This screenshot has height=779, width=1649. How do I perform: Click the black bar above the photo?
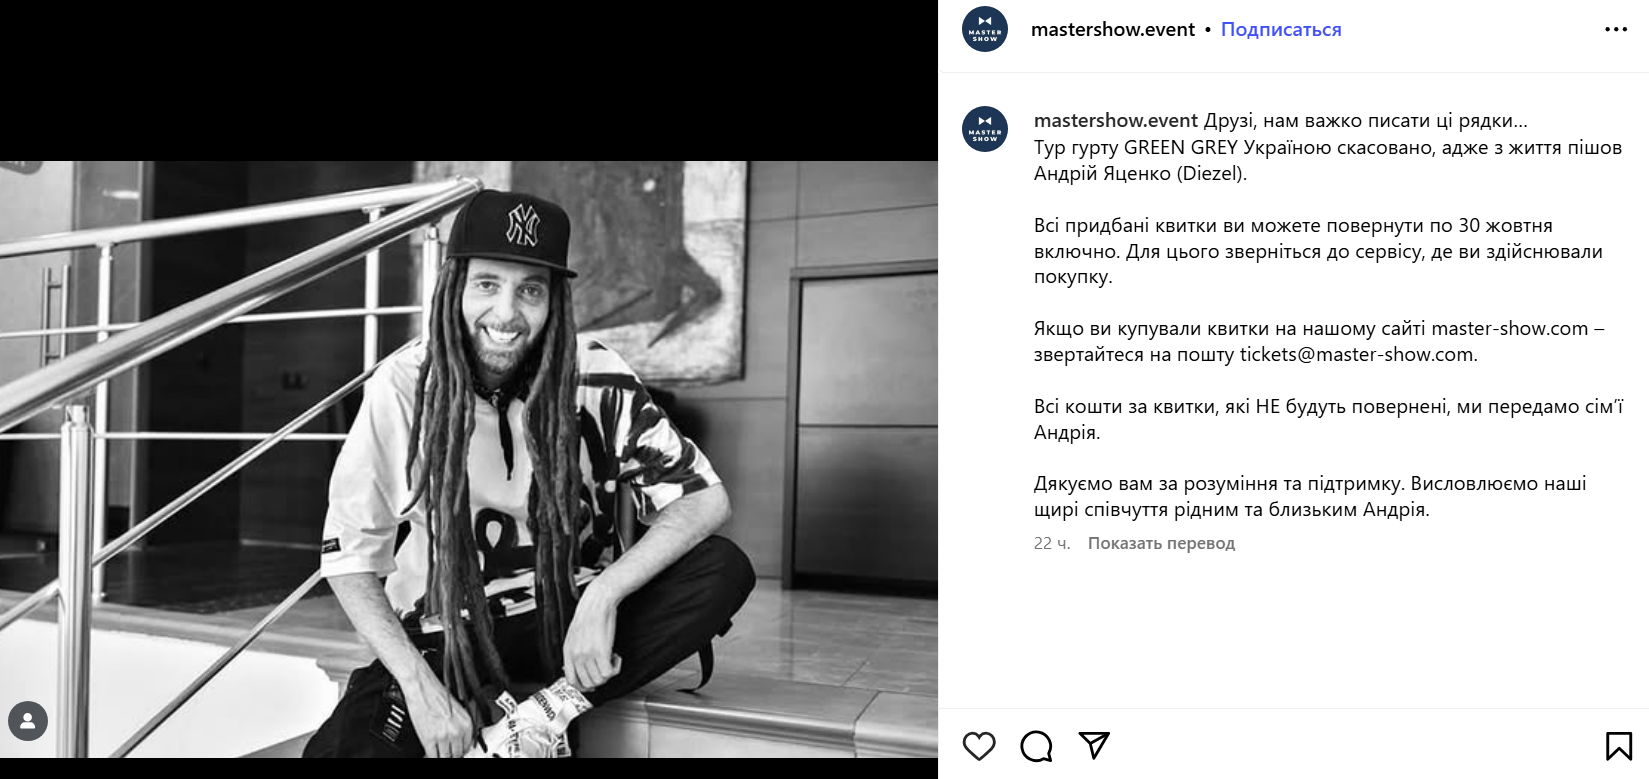pos(469,80)
